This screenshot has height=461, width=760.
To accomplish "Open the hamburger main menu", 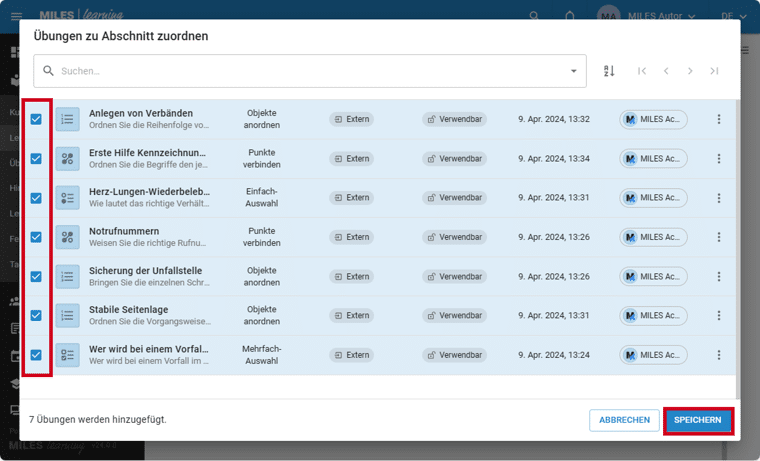I will click(16, 16).
